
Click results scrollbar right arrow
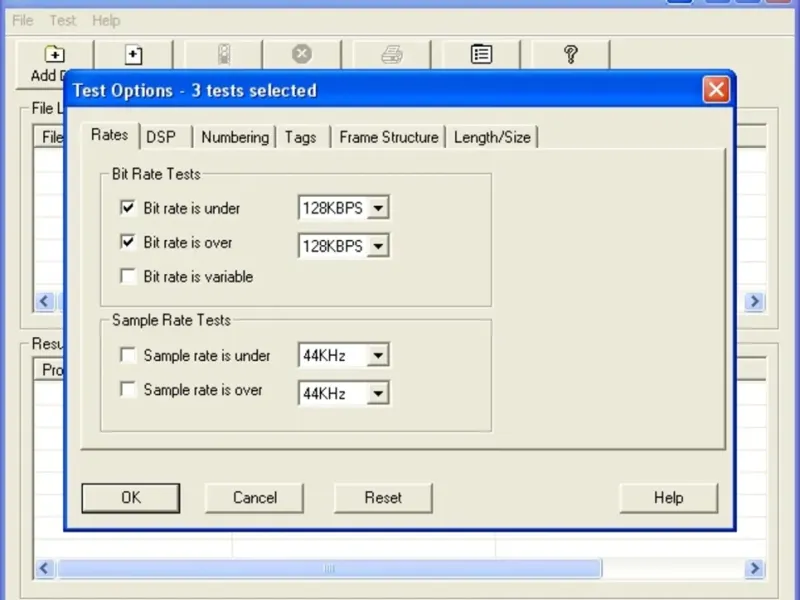point(755,568)
